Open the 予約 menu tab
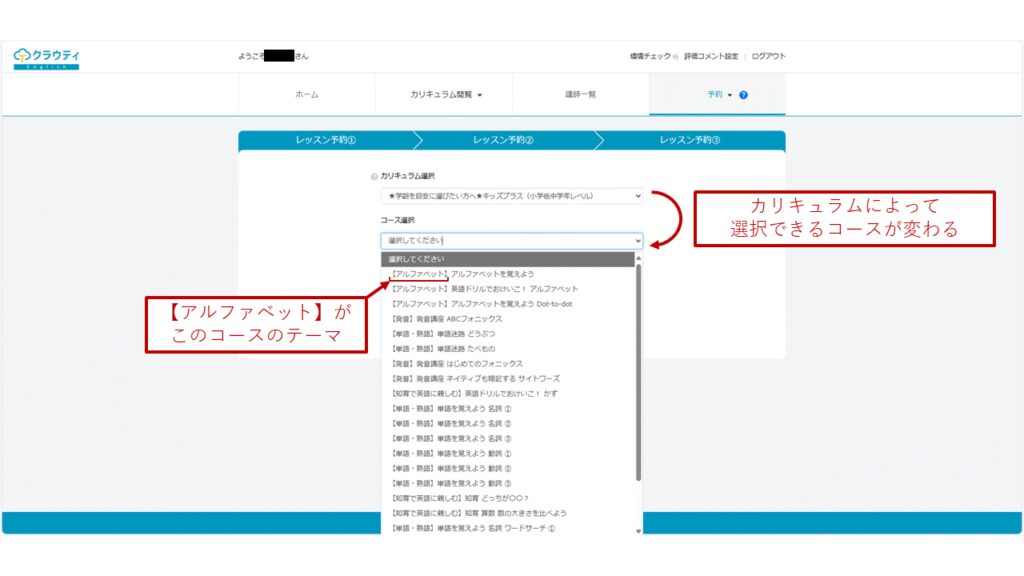1024x576 pixels. coord(714,95)
